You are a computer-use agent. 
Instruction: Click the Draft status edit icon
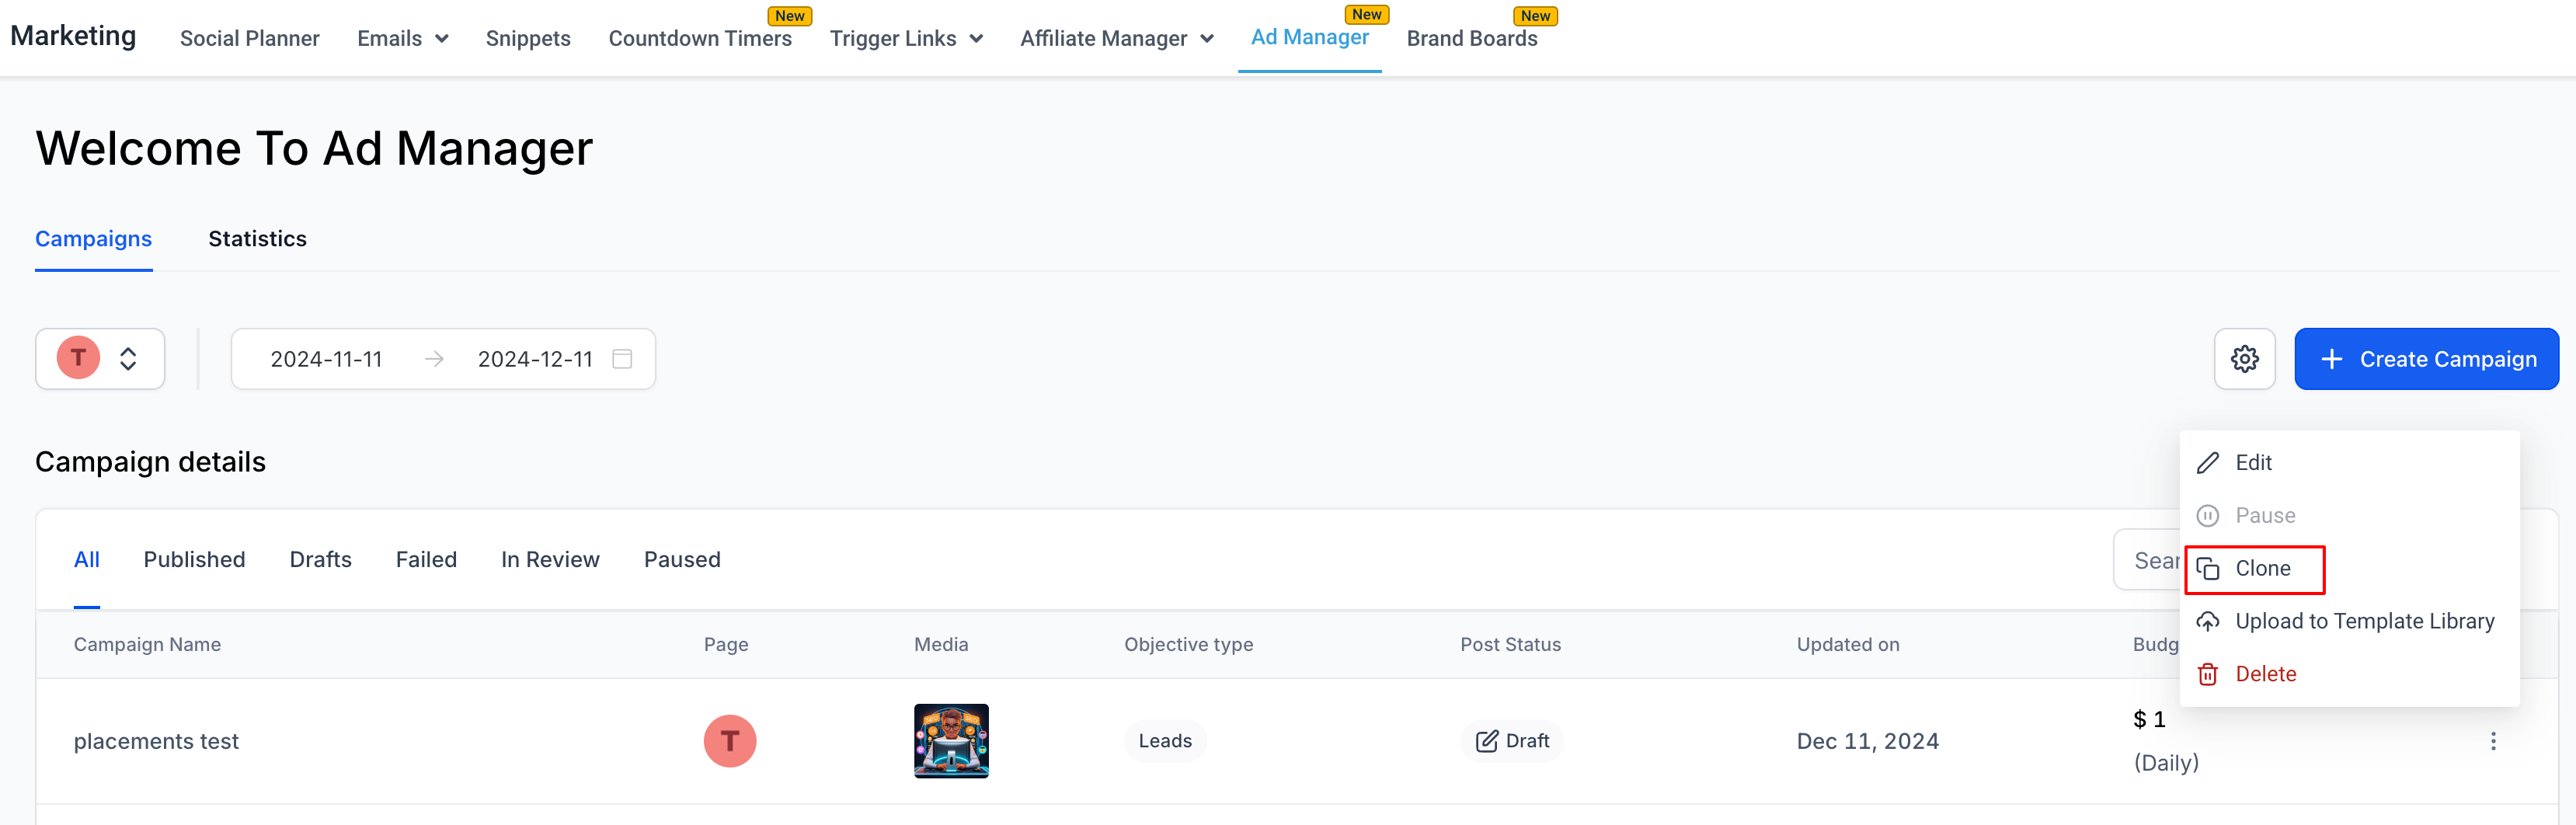(x=1486, y=741)
